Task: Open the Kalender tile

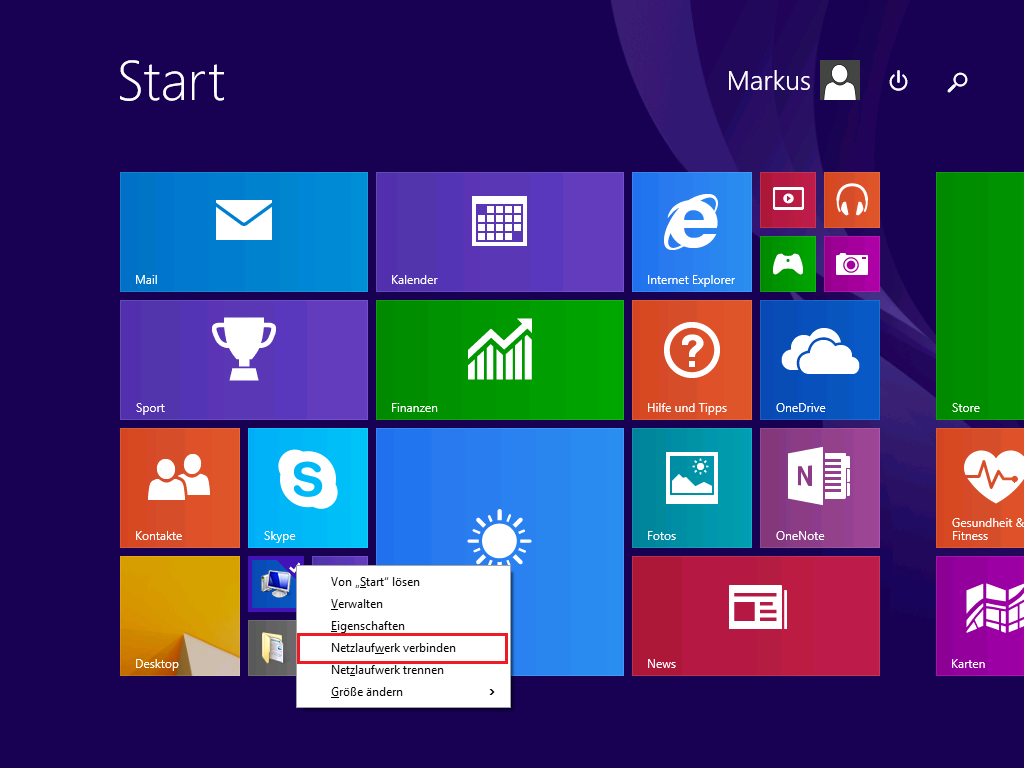Action: pos(500,232)
